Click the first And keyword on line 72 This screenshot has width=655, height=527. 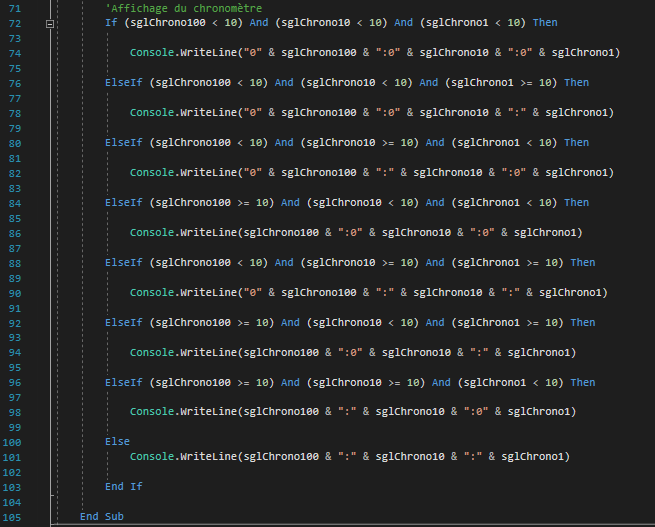pyautogui.click(x=259, y=23)
